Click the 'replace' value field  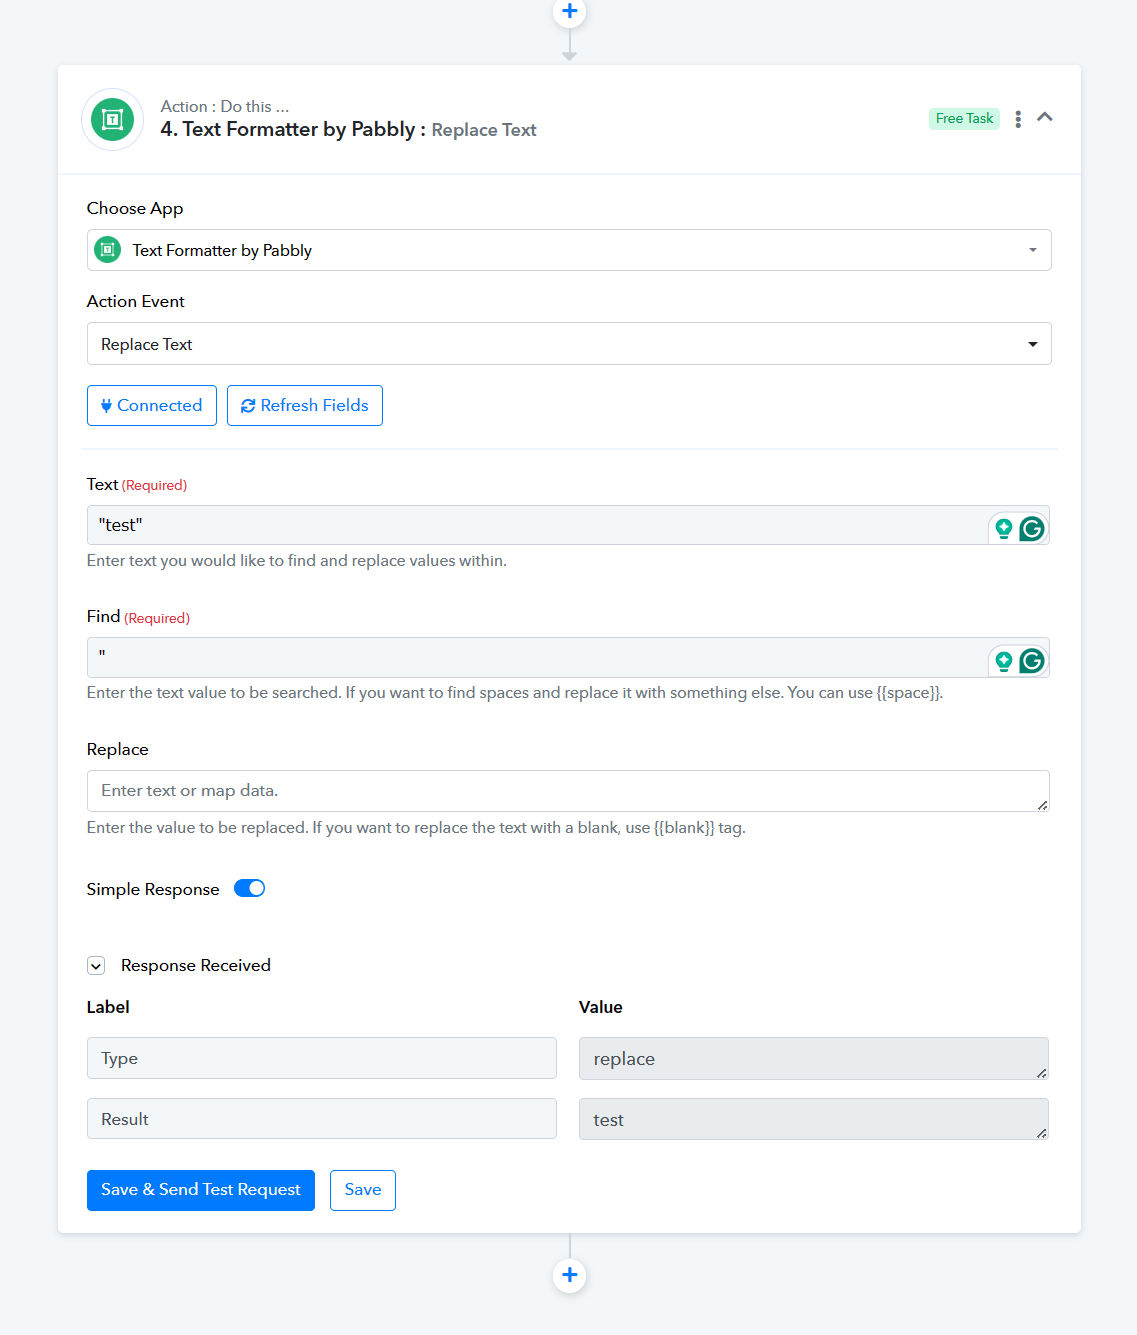coord(814,1059)
